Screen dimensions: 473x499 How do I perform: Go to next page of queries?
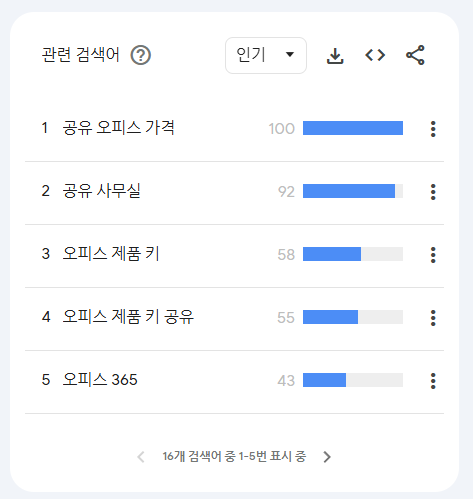pos(327,457)
